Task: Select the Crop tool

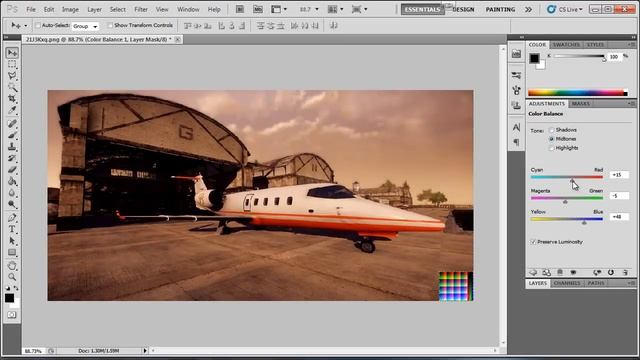Action: (x=12, y=99)
